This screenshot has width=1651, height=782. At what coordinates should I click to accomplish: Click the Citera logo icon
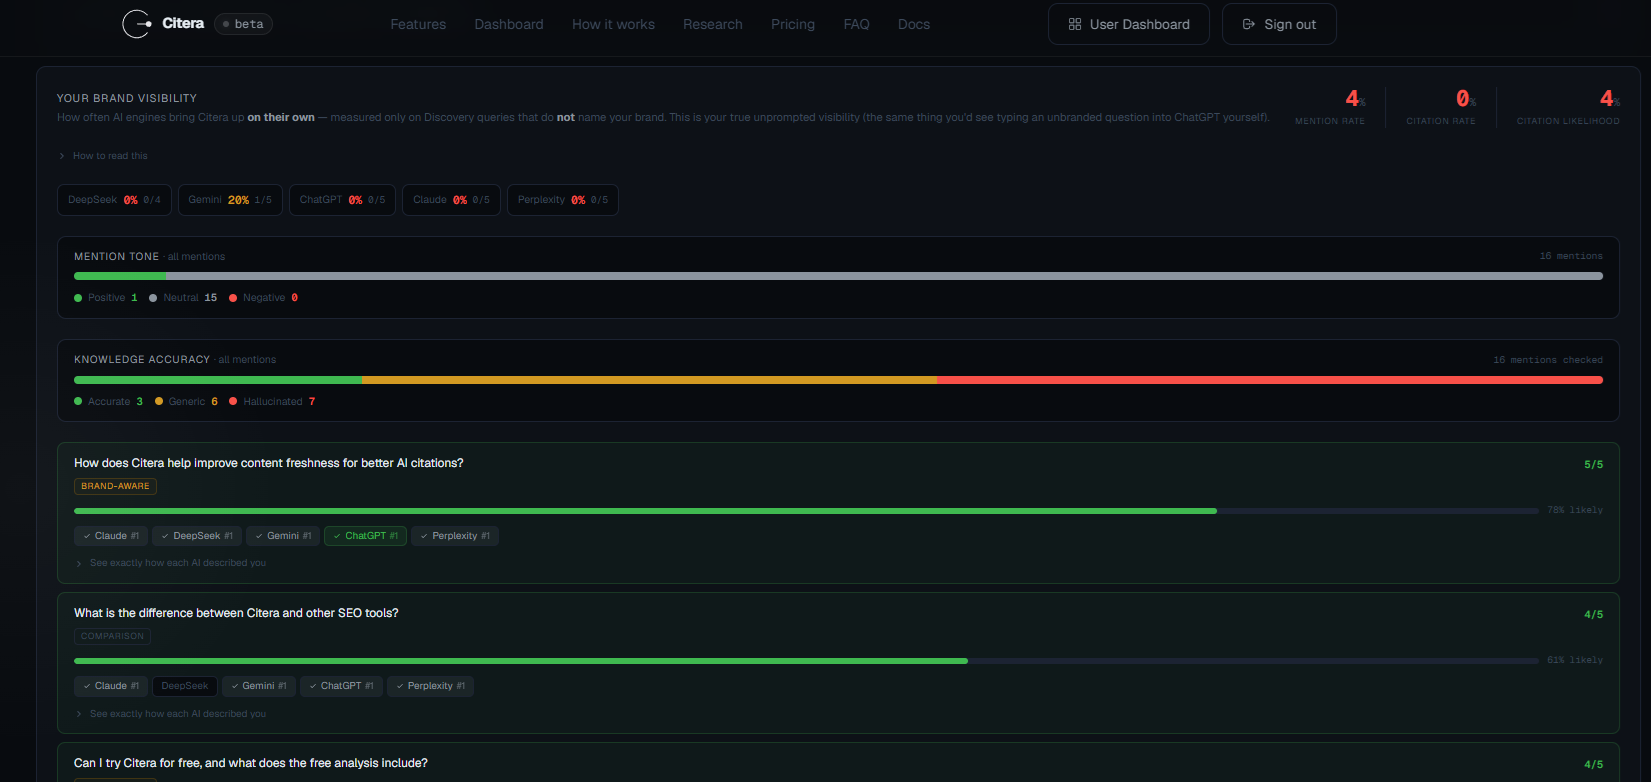click(136, 24)
